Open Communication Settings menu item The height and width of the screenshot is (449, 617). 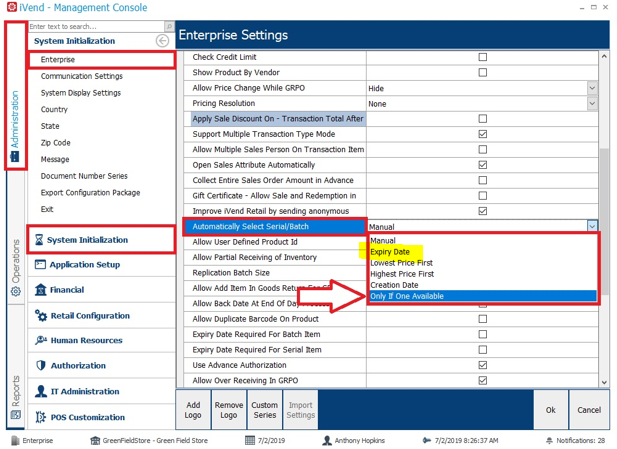pos(82,76)
